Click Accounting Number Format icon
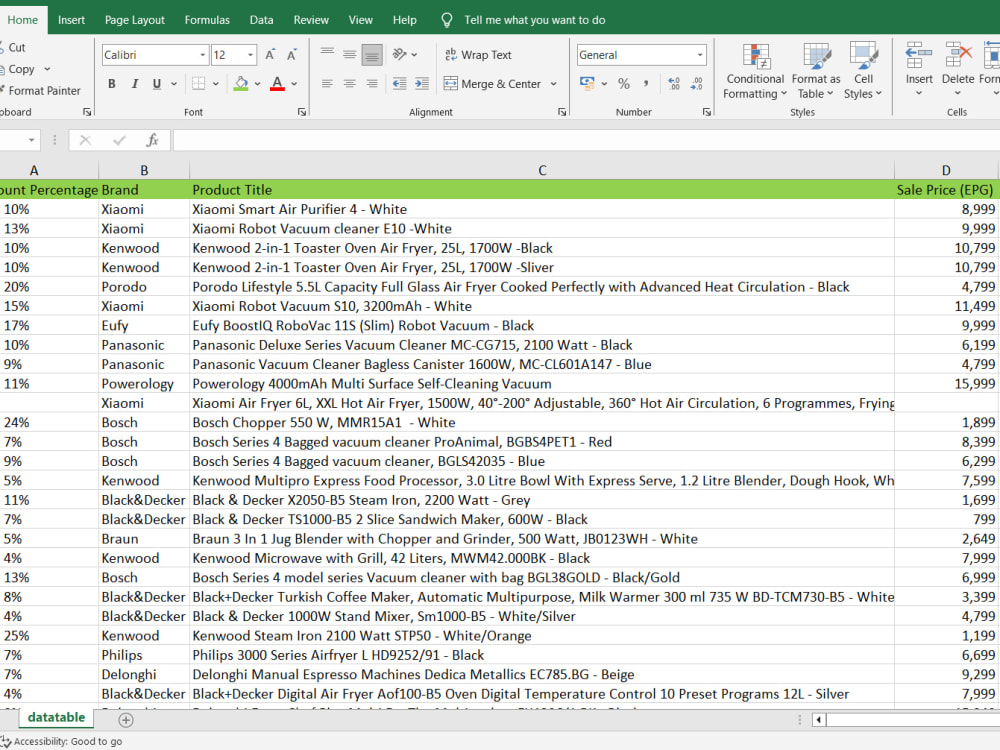This screenshot has width=1000, height=750. pyautogui.click(x=587, y=84)
